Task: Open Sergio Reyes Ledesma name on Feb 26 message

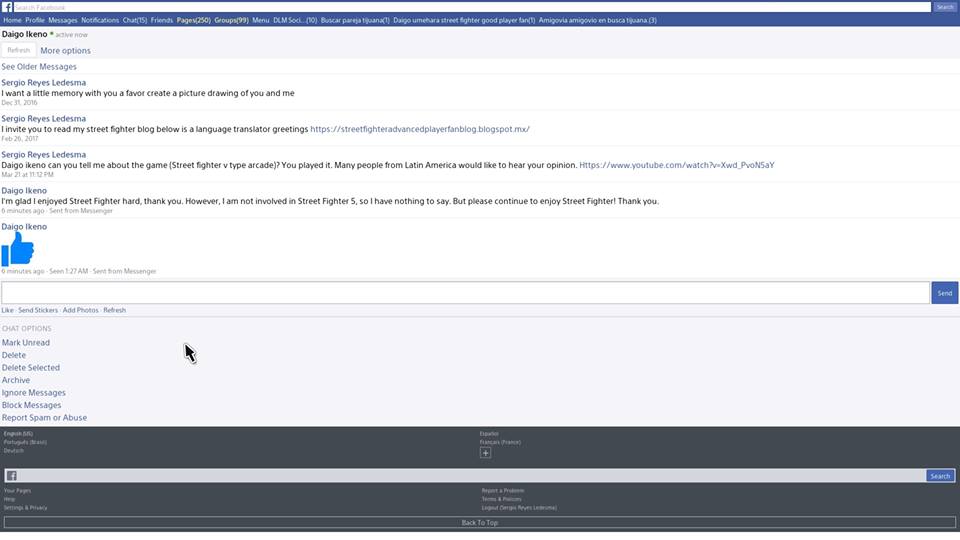Action: (x=43, y=119)
